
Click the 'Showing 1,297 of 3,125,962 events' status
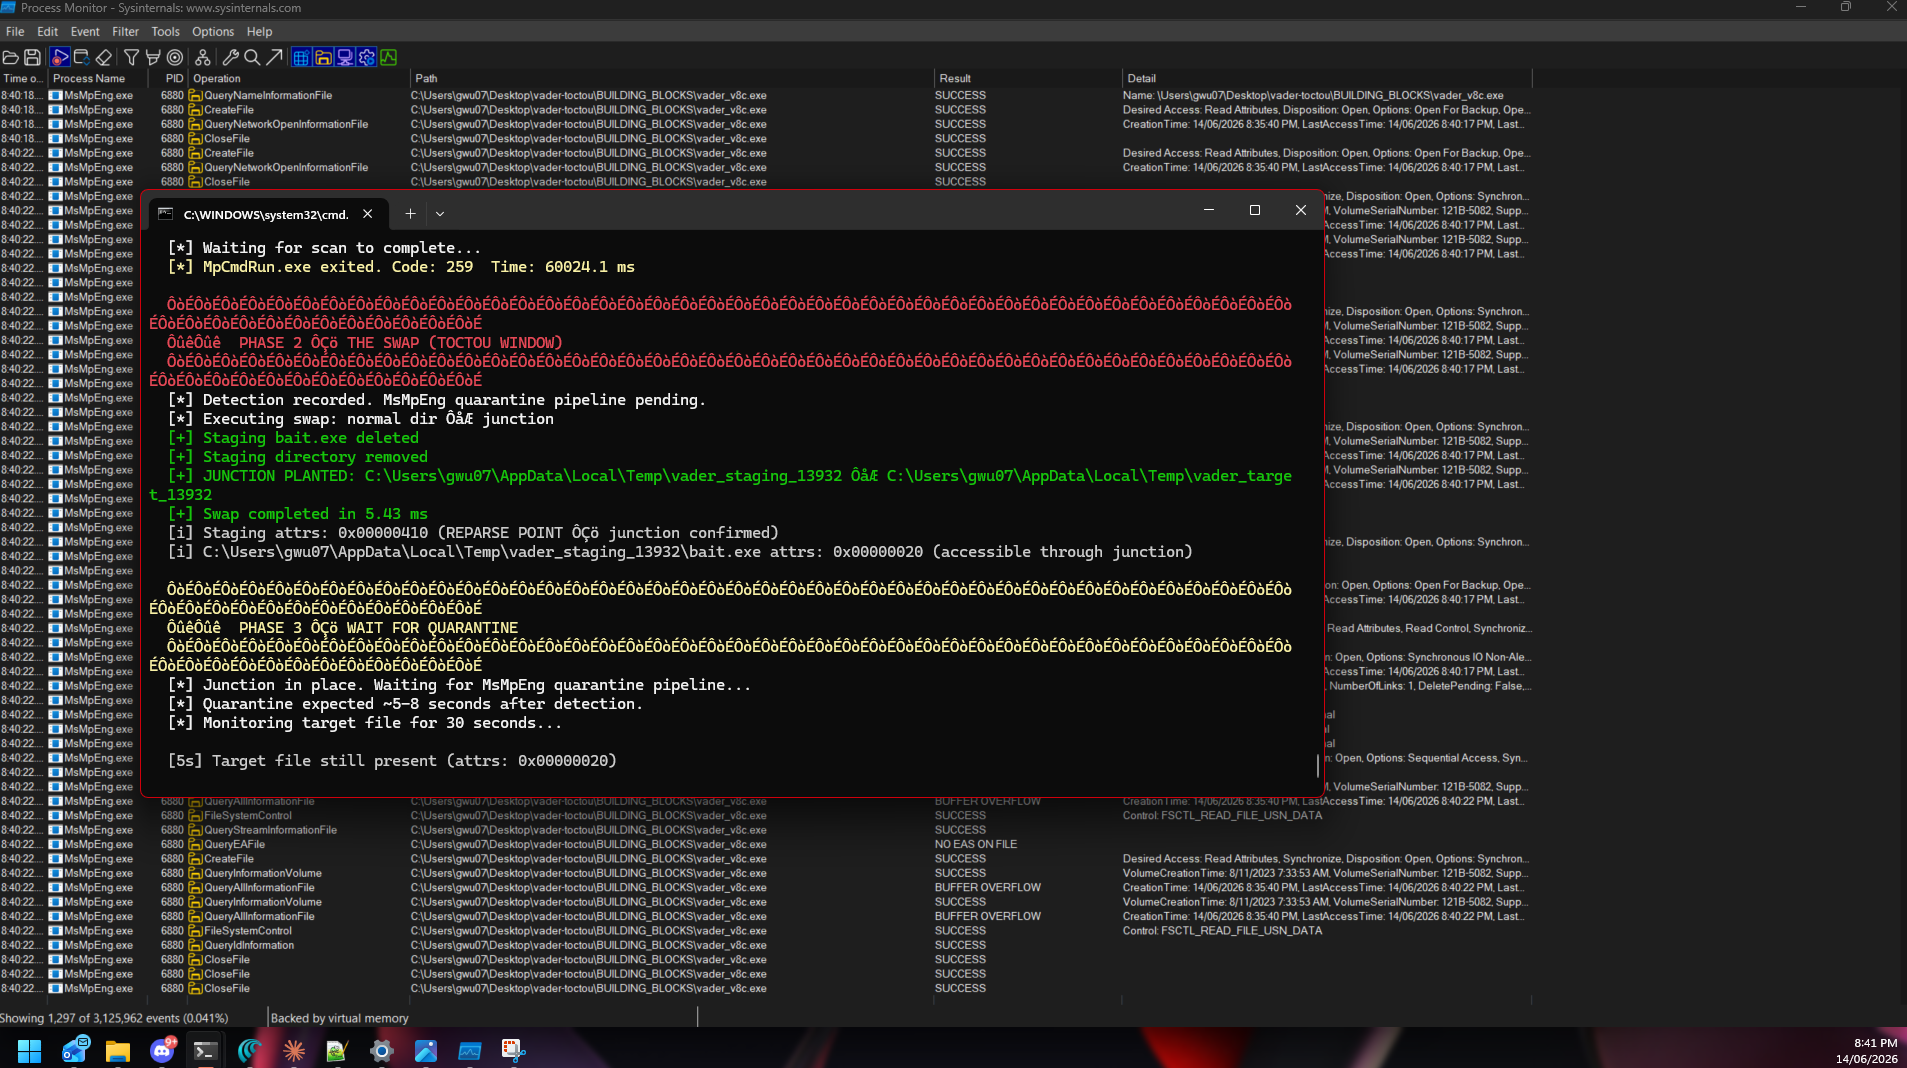(x=114, y=1018)
